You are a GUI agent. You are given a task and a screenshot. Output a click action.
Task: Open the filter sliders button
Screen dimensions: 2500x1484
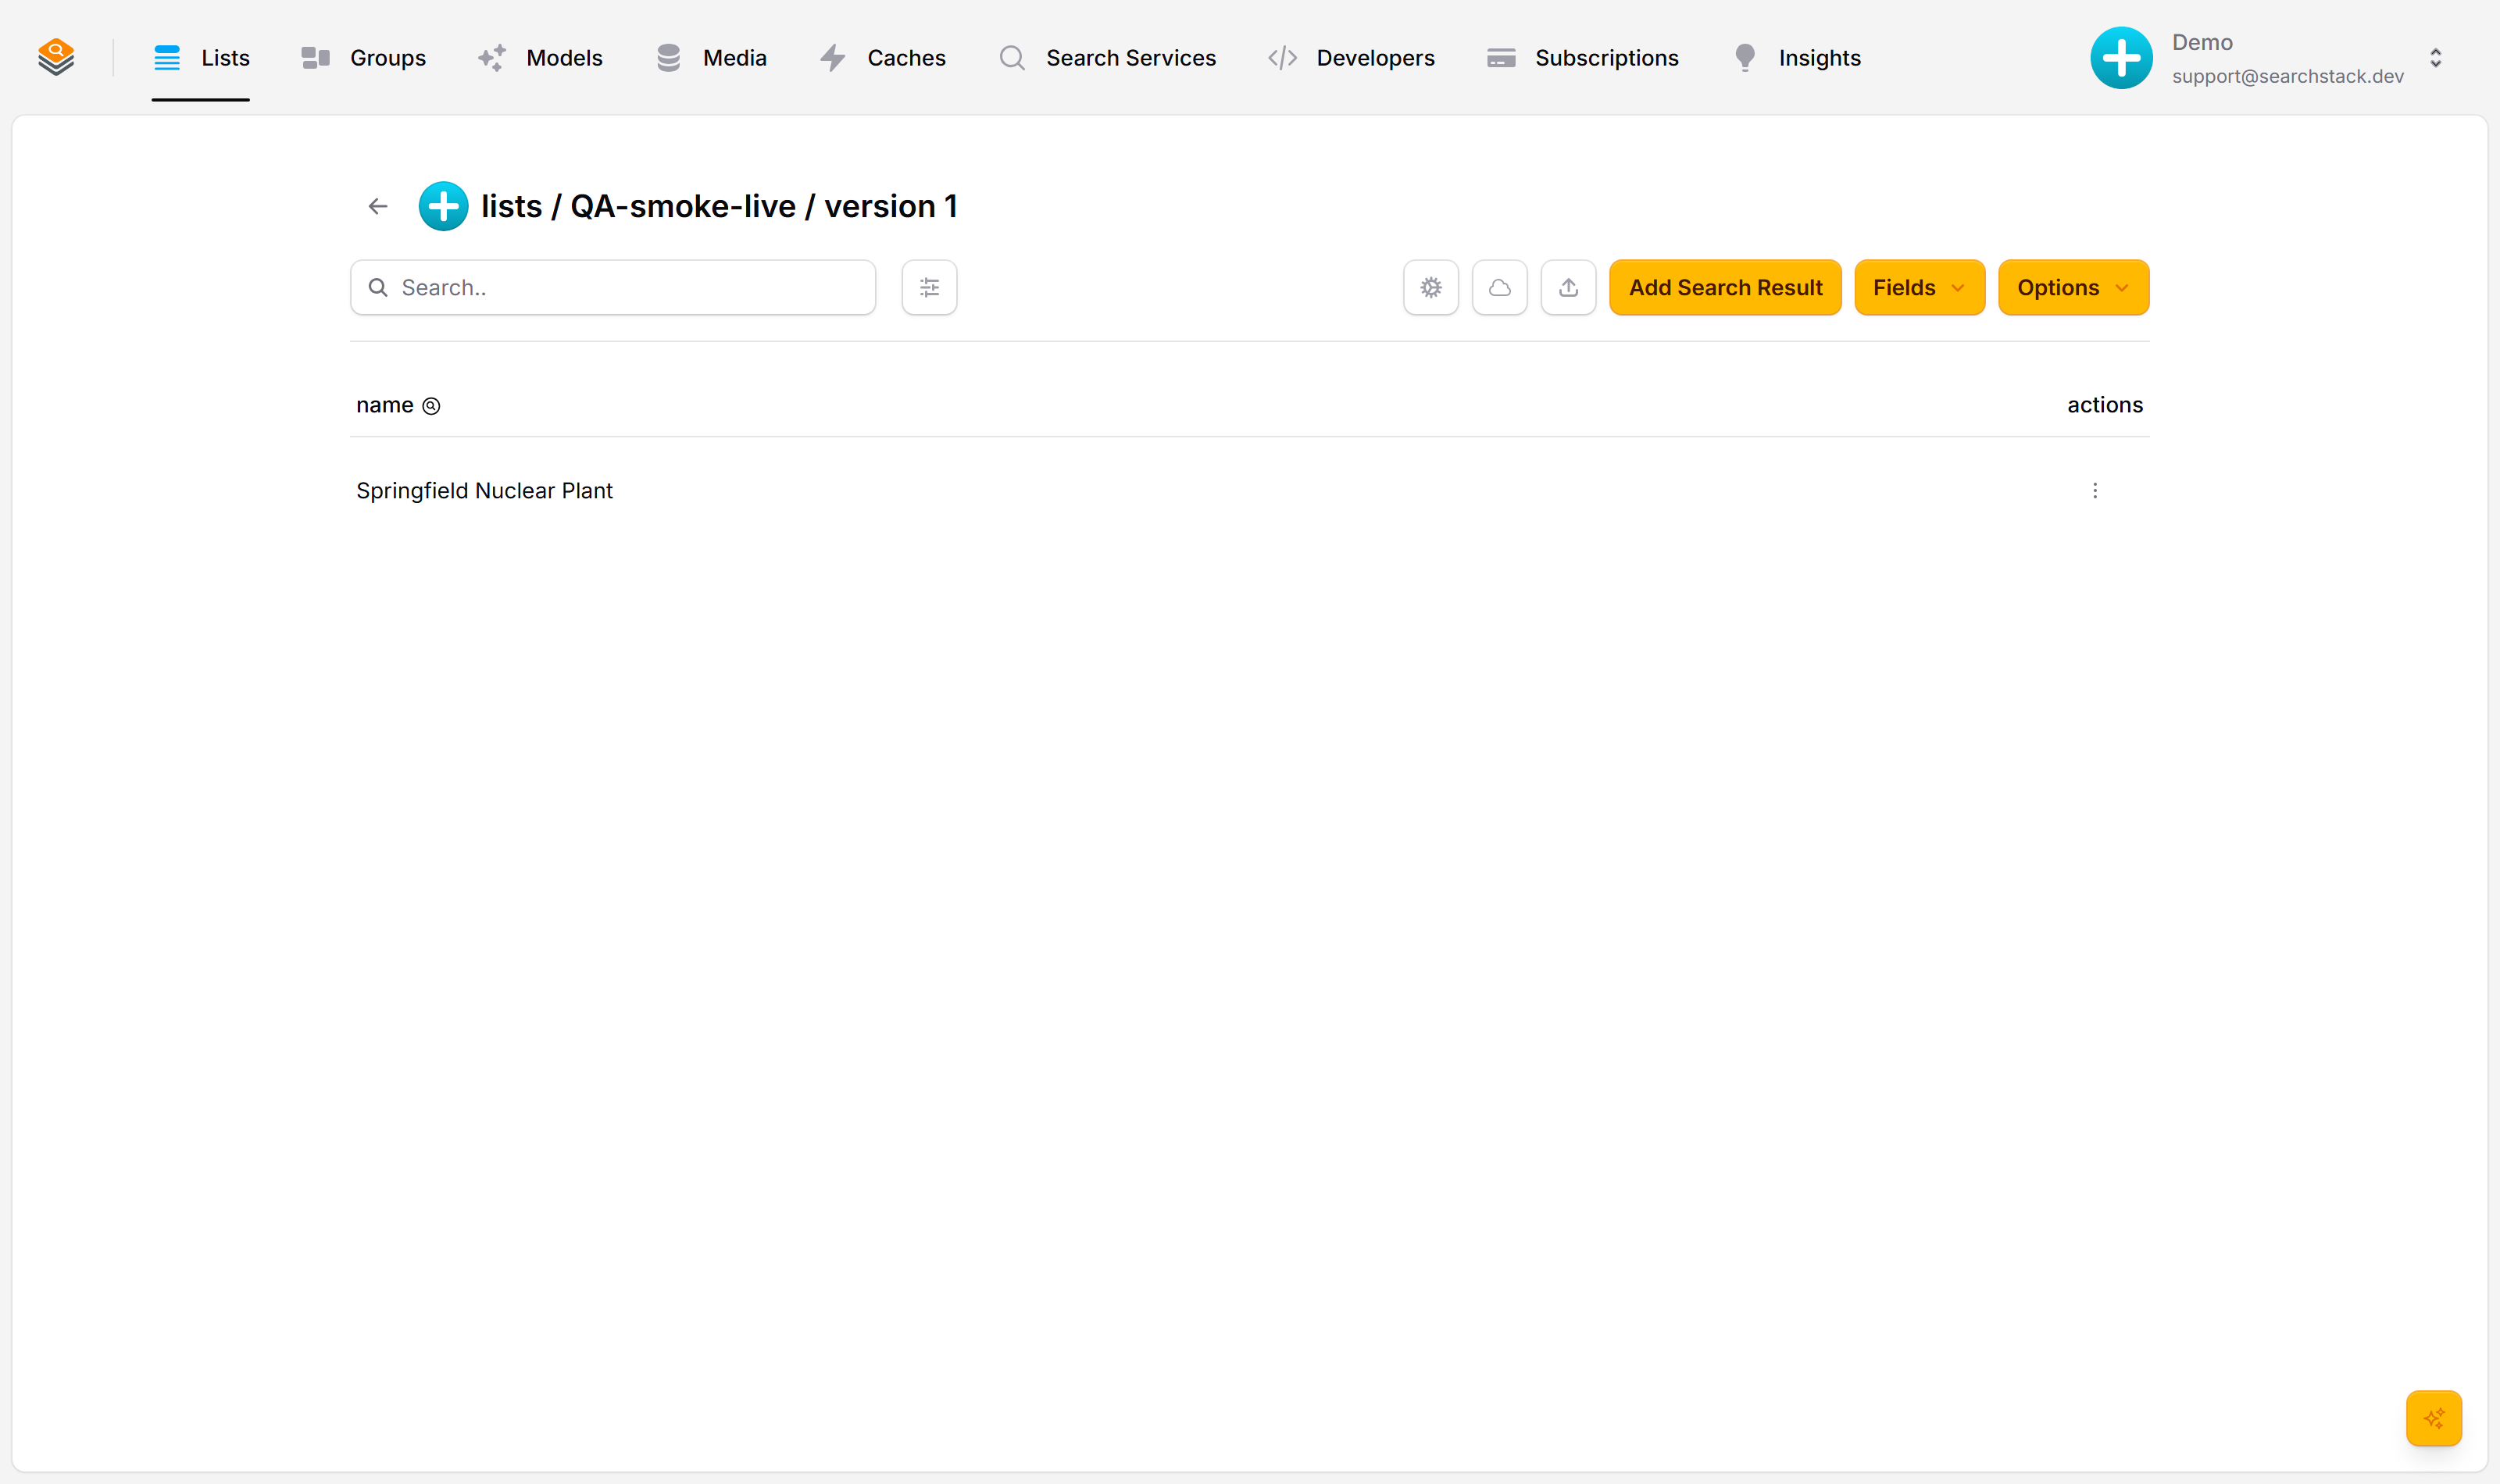click(x=929, y=288)
